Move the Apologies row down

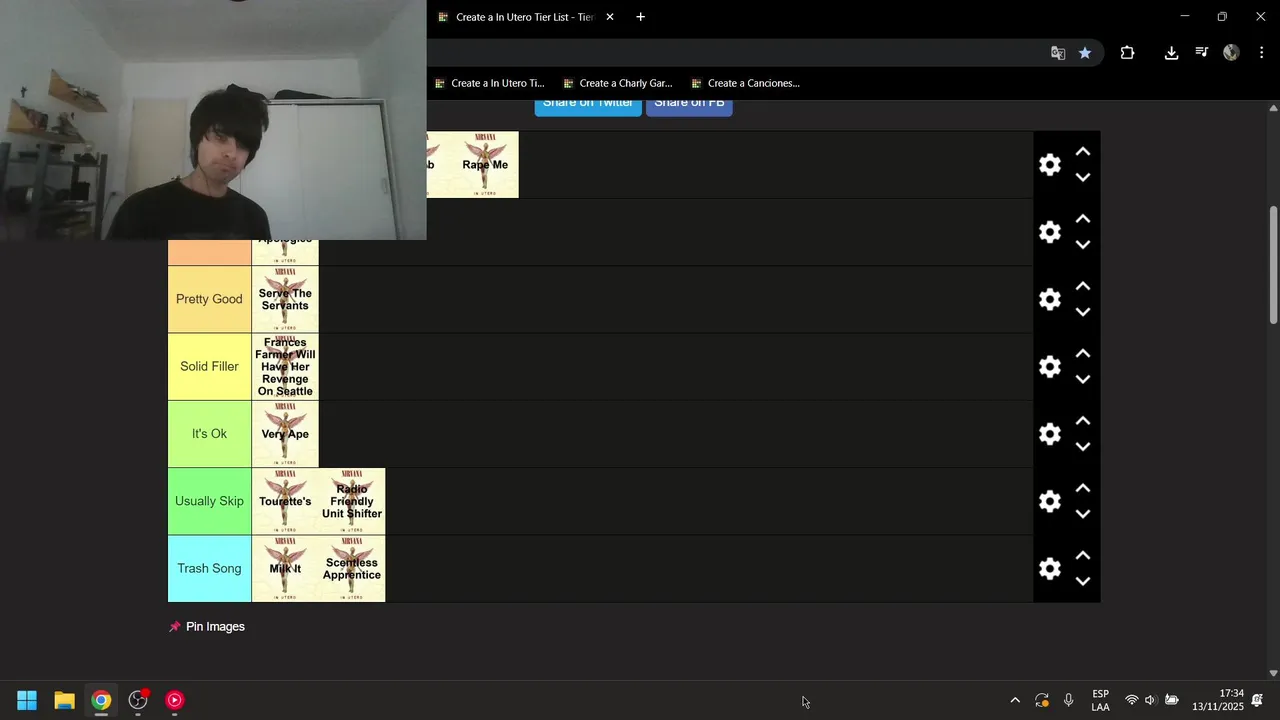[1082, 245]
